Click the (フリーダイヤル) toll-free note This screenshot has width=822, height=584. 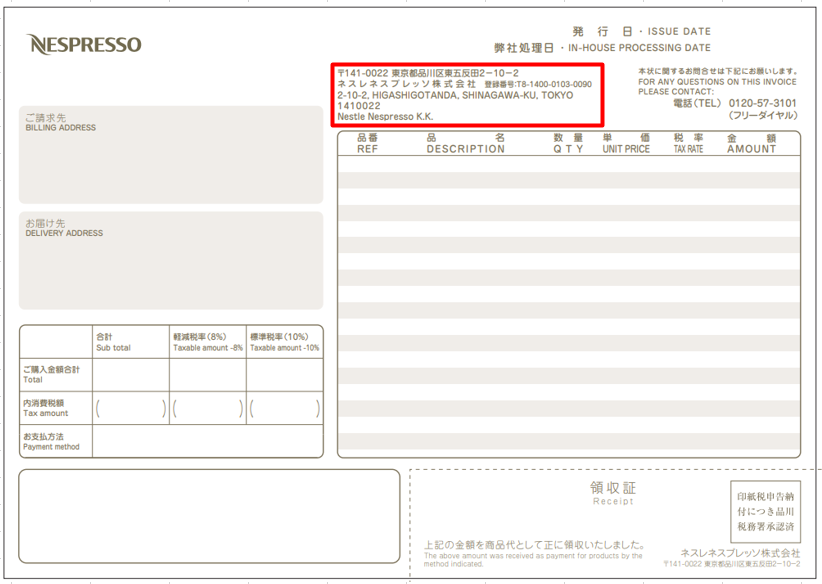[x=763, y=115]
